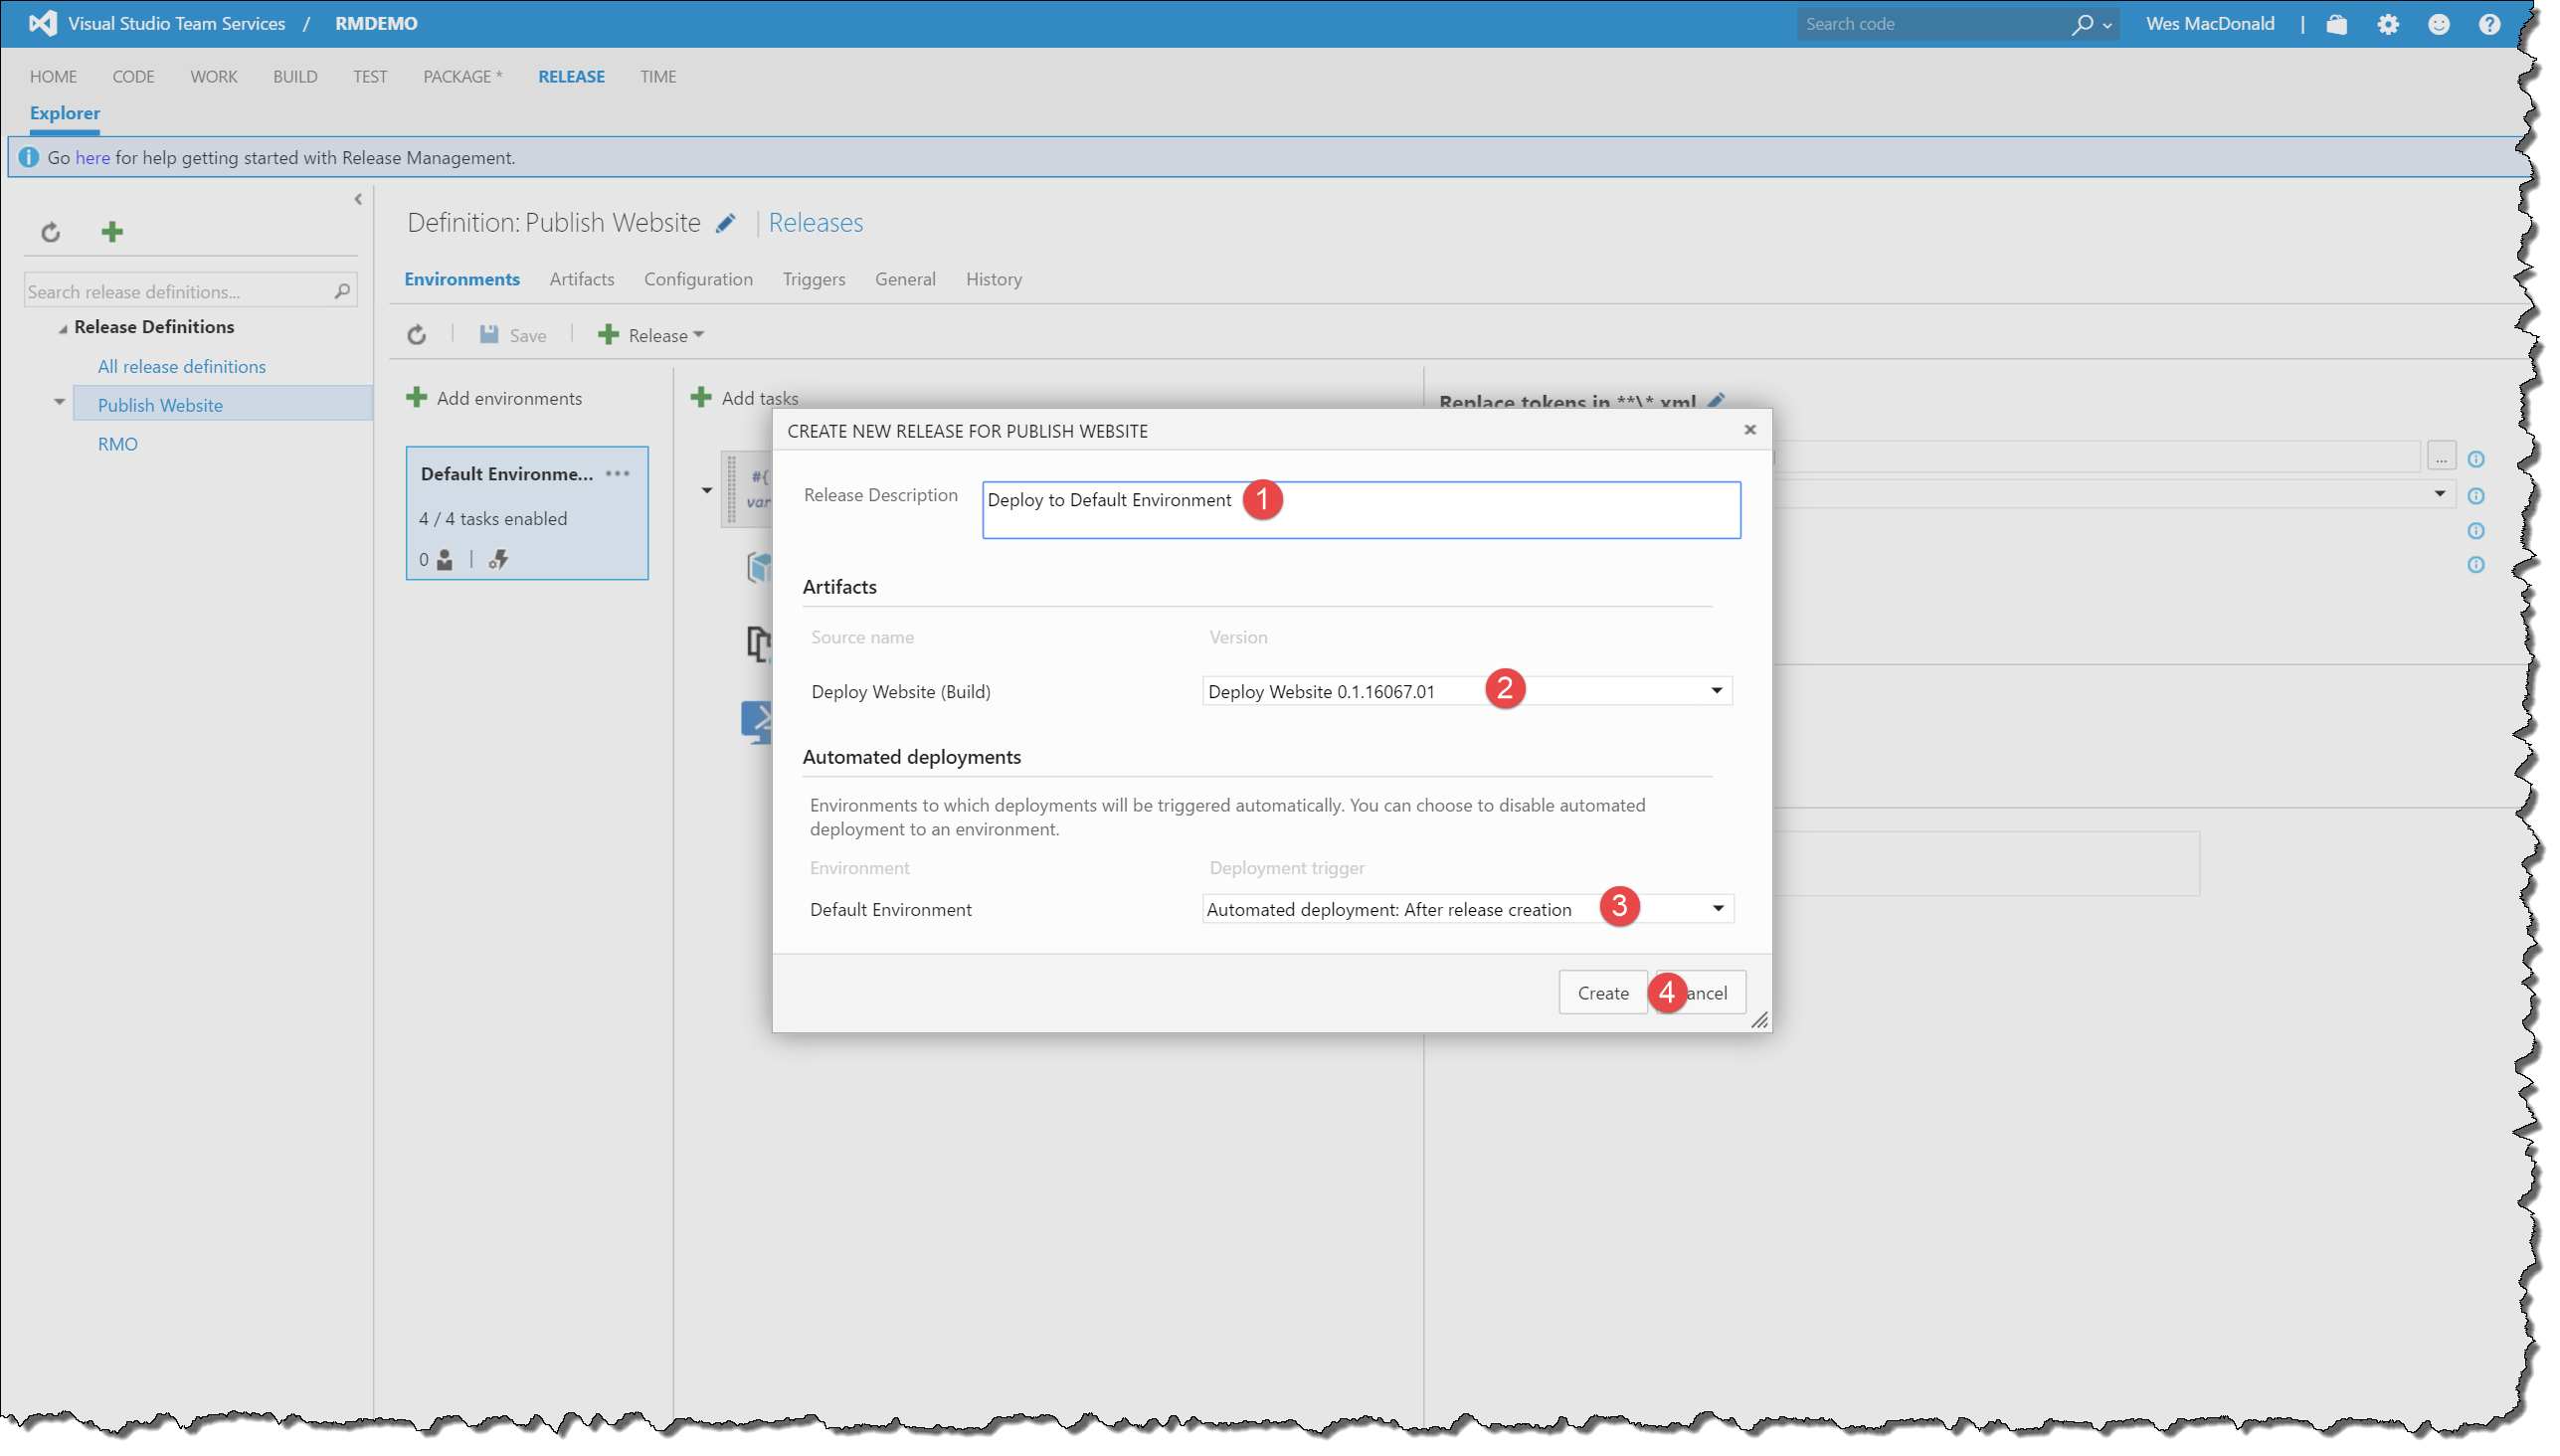Collapse the Release Definitions tree node
2560x1456 pixels.
click(63, 328)
